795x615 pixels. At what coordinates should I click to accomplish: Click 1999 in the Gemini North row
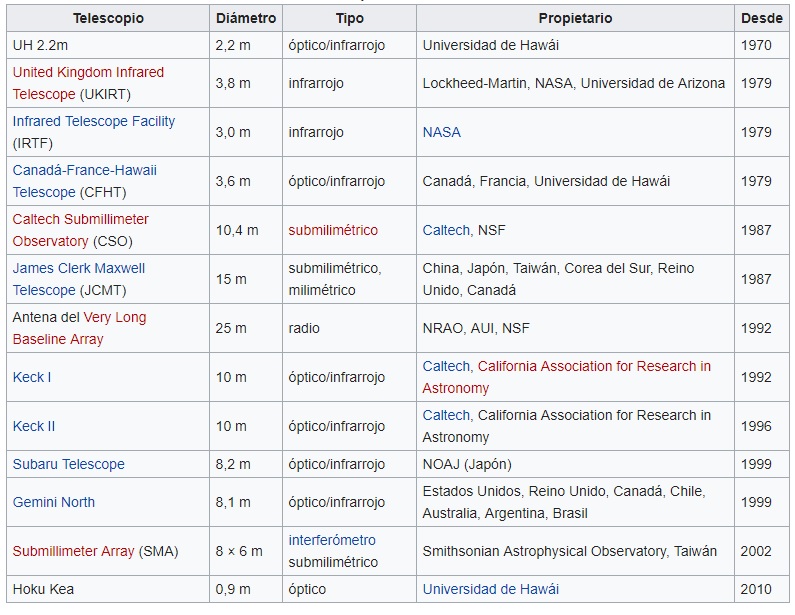click(x=762, y=502)
